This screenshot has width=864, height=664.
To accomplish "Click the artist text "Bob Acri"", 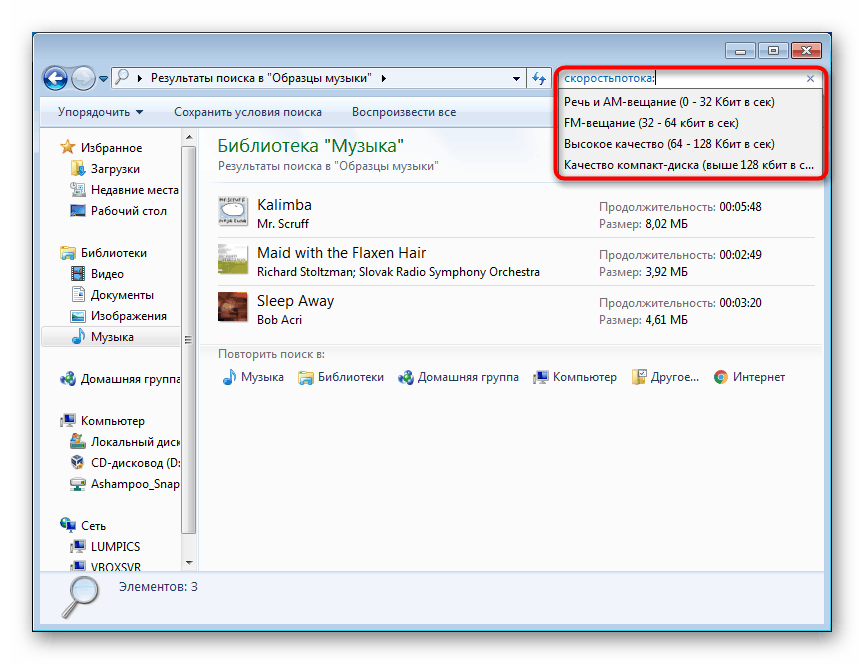I will tap(279, 320).
